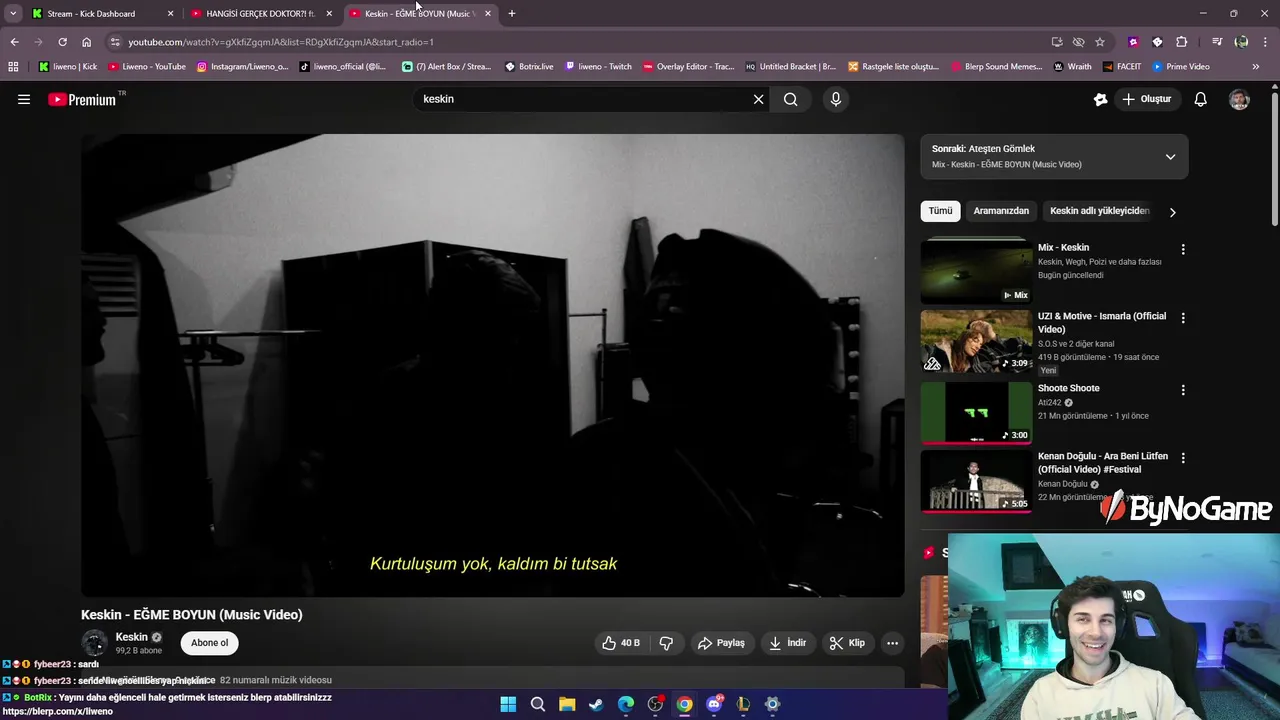
Task: Select the Aramanızdan filter chip
Action: pos(1001,211)
